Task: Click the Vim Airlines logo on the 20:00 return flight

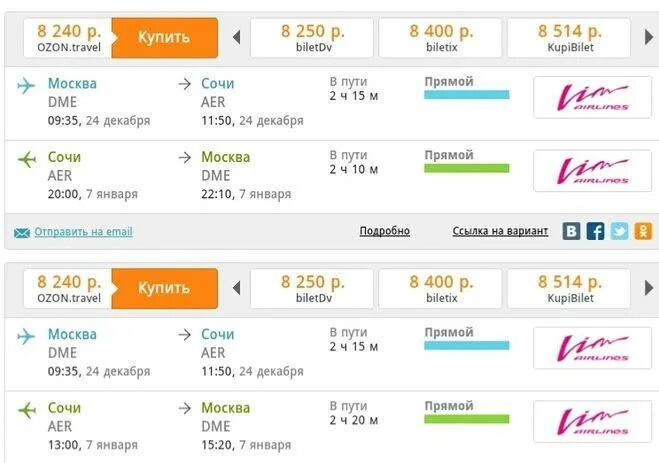Action: (592, 171)
